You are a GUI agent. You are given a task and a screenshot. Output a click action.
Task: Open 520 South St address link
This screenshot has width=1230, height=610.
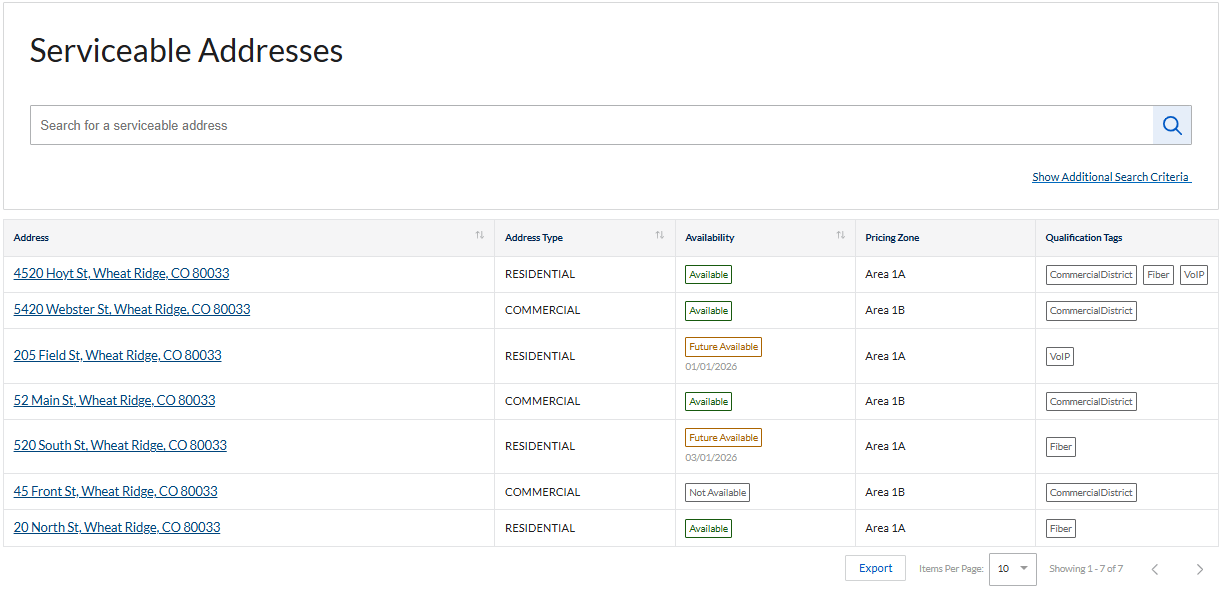tap(120, 445)
